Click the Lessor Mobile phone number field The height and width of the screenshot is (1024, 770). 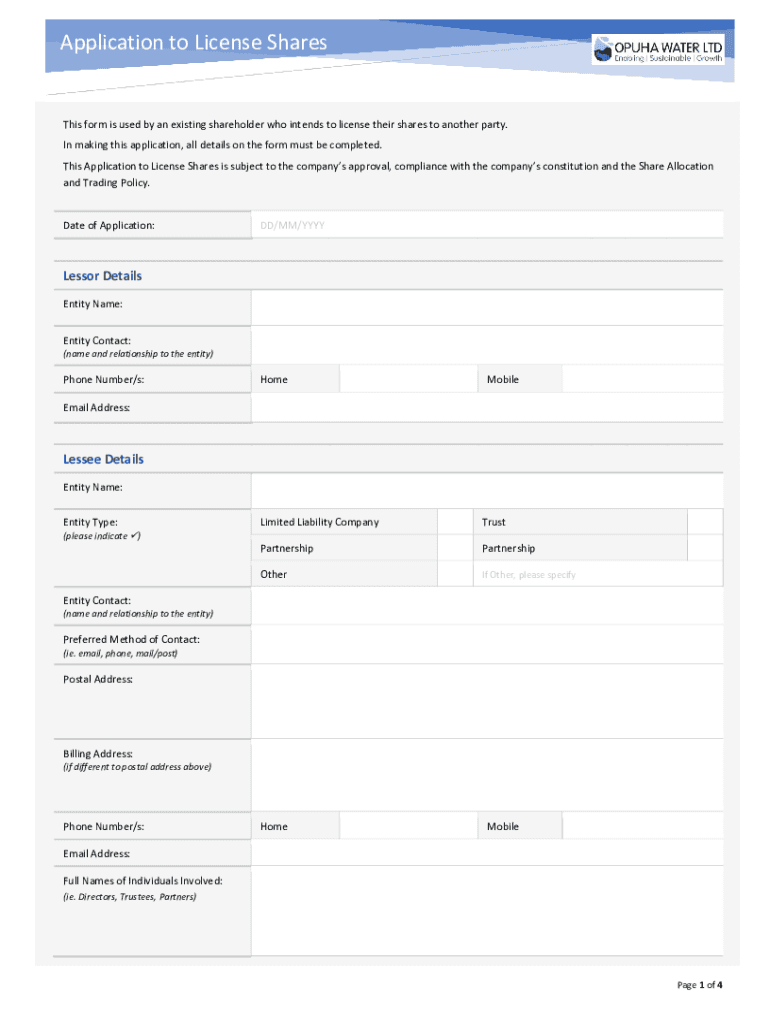(x=641, y=380)
